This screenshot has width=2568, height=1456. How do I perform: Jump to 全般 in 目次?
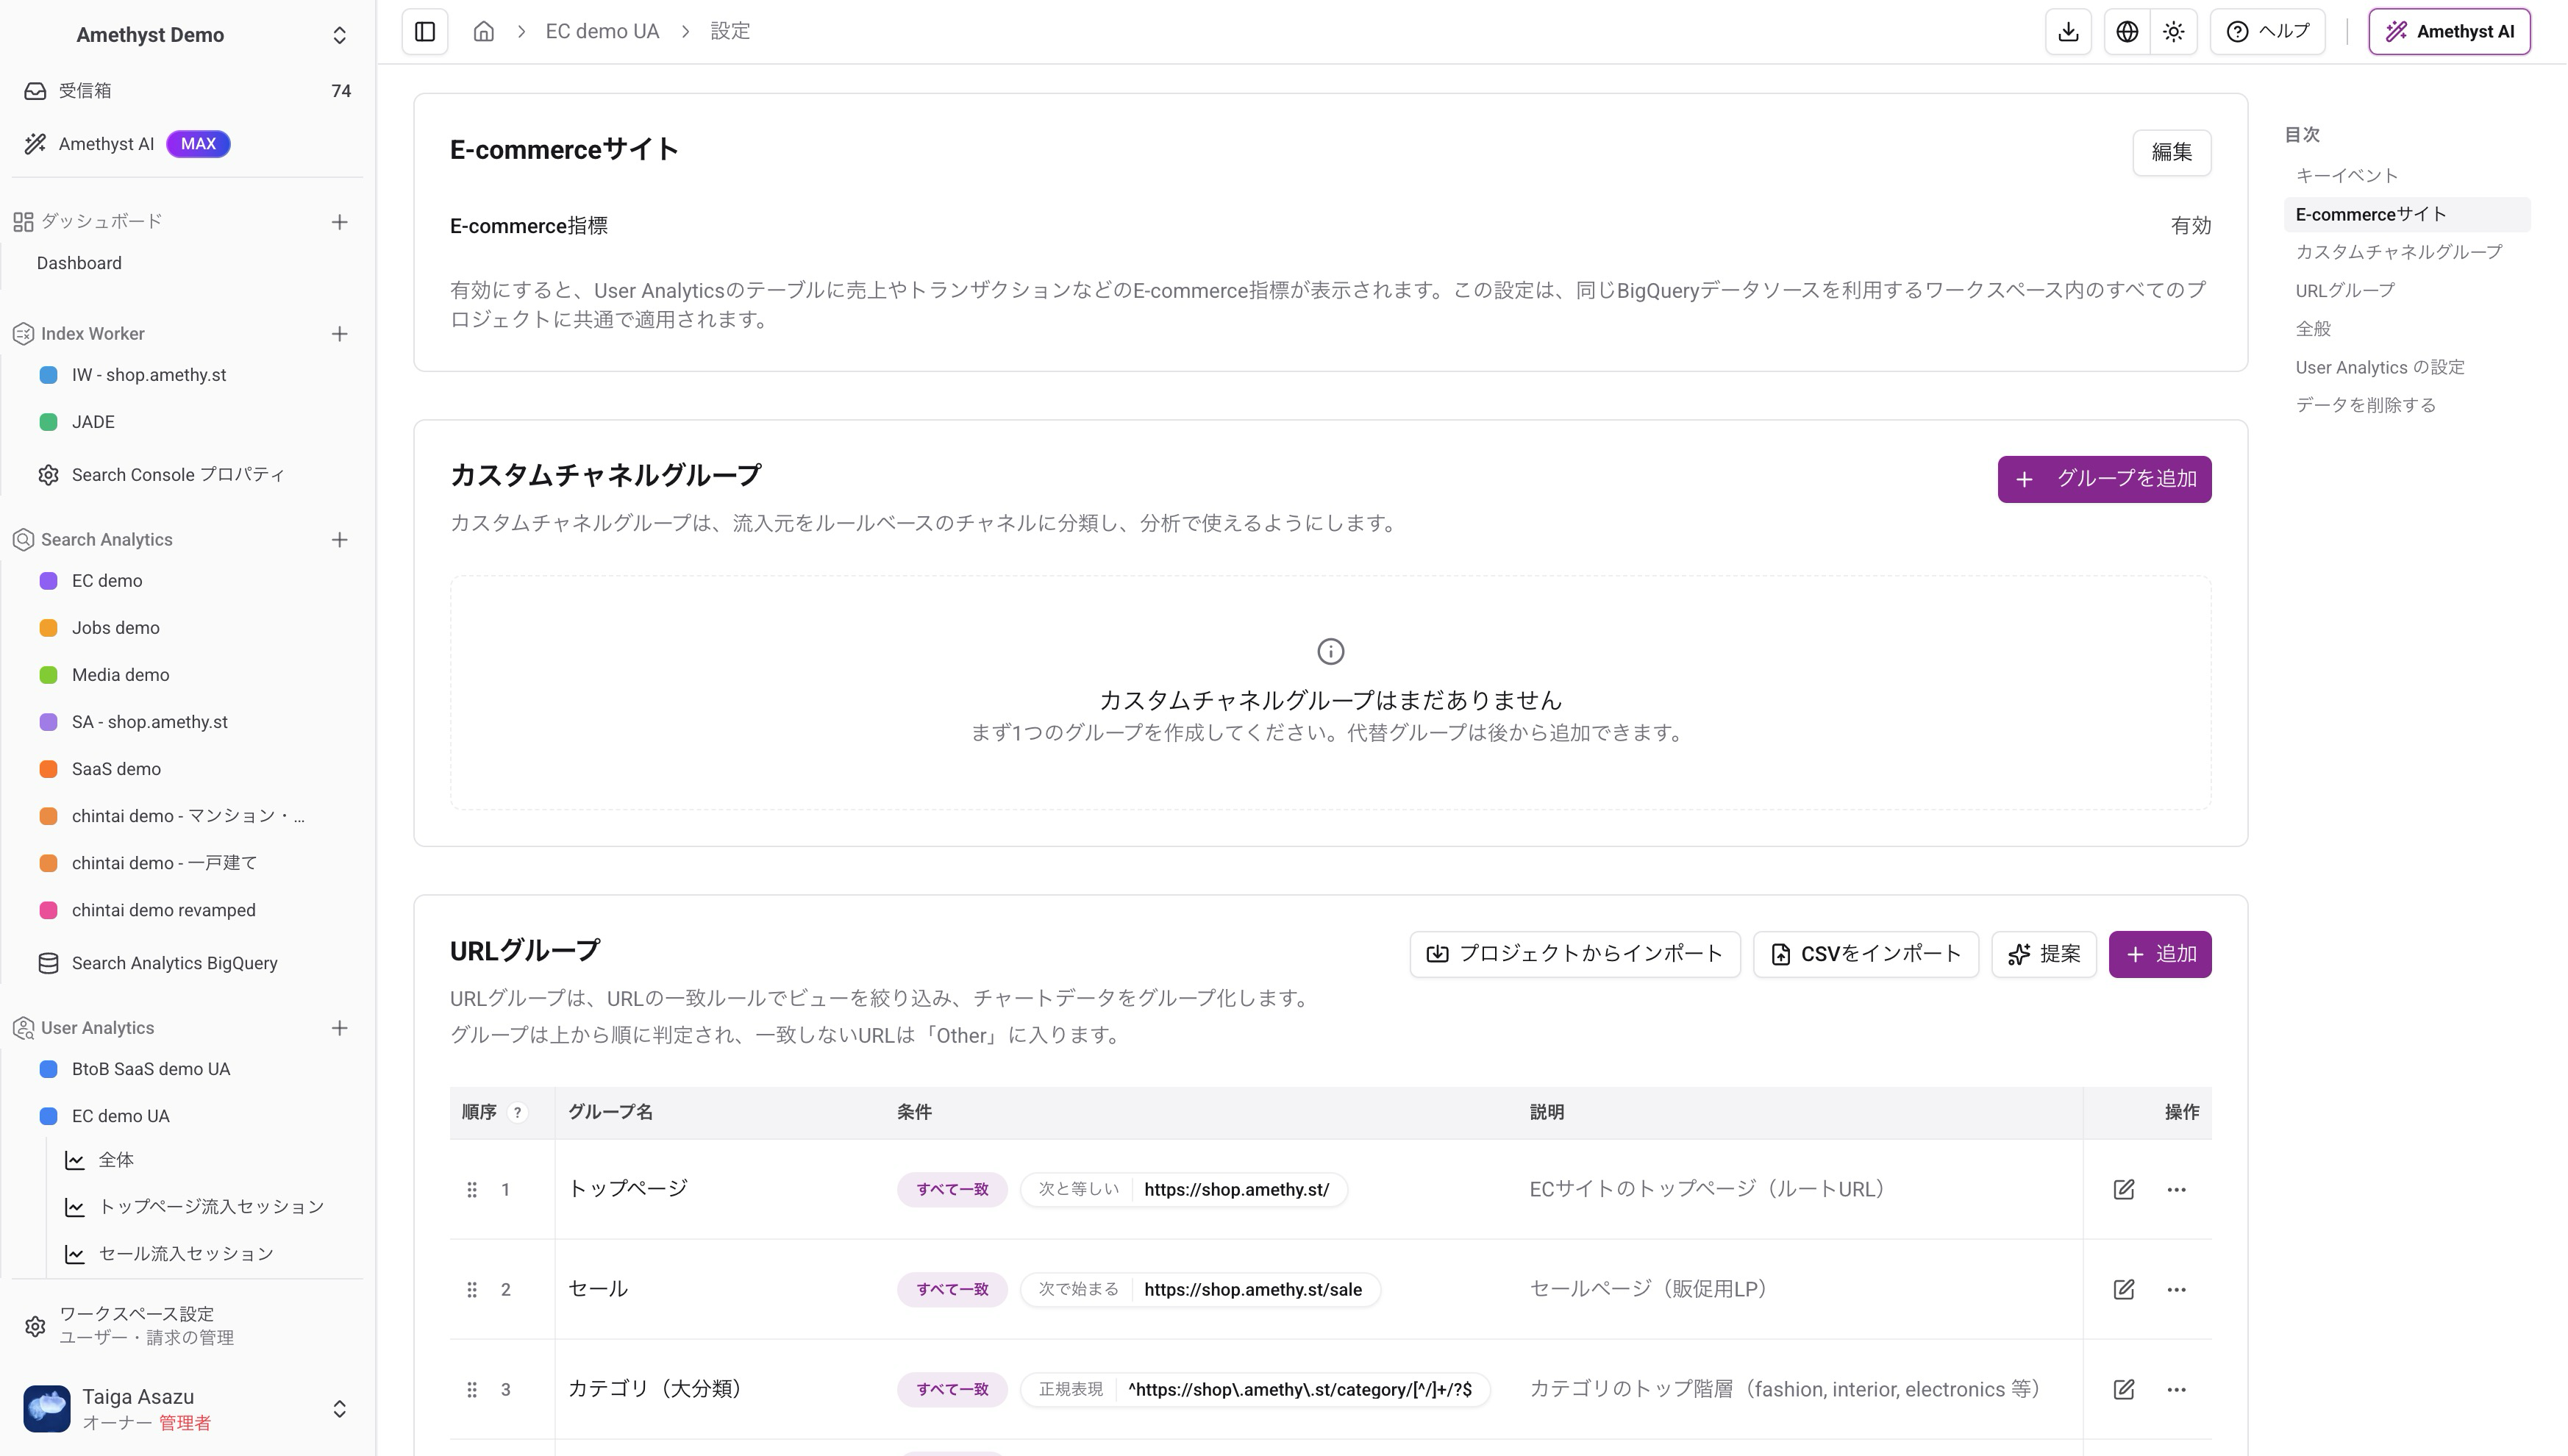(x=2313, y=329)
